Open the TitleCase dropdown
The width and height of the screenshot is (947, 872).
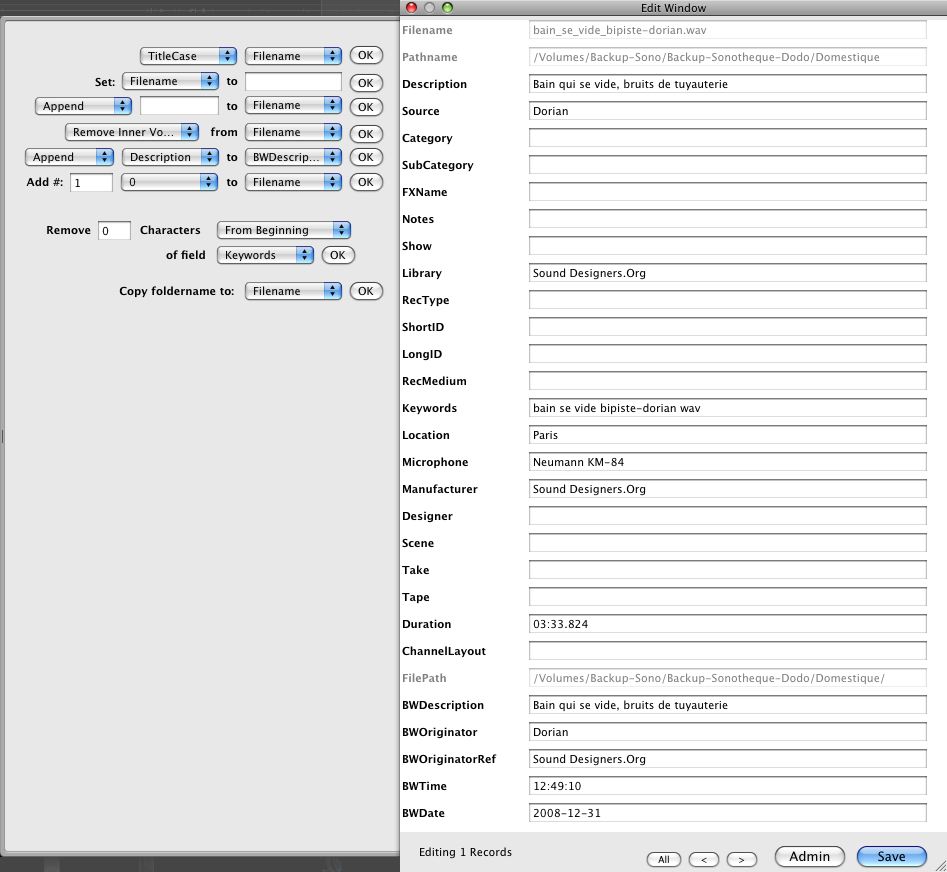188,56
